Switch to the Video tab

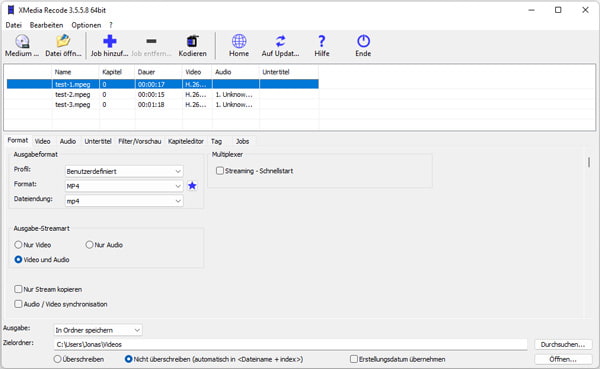(x=42, y=141)
